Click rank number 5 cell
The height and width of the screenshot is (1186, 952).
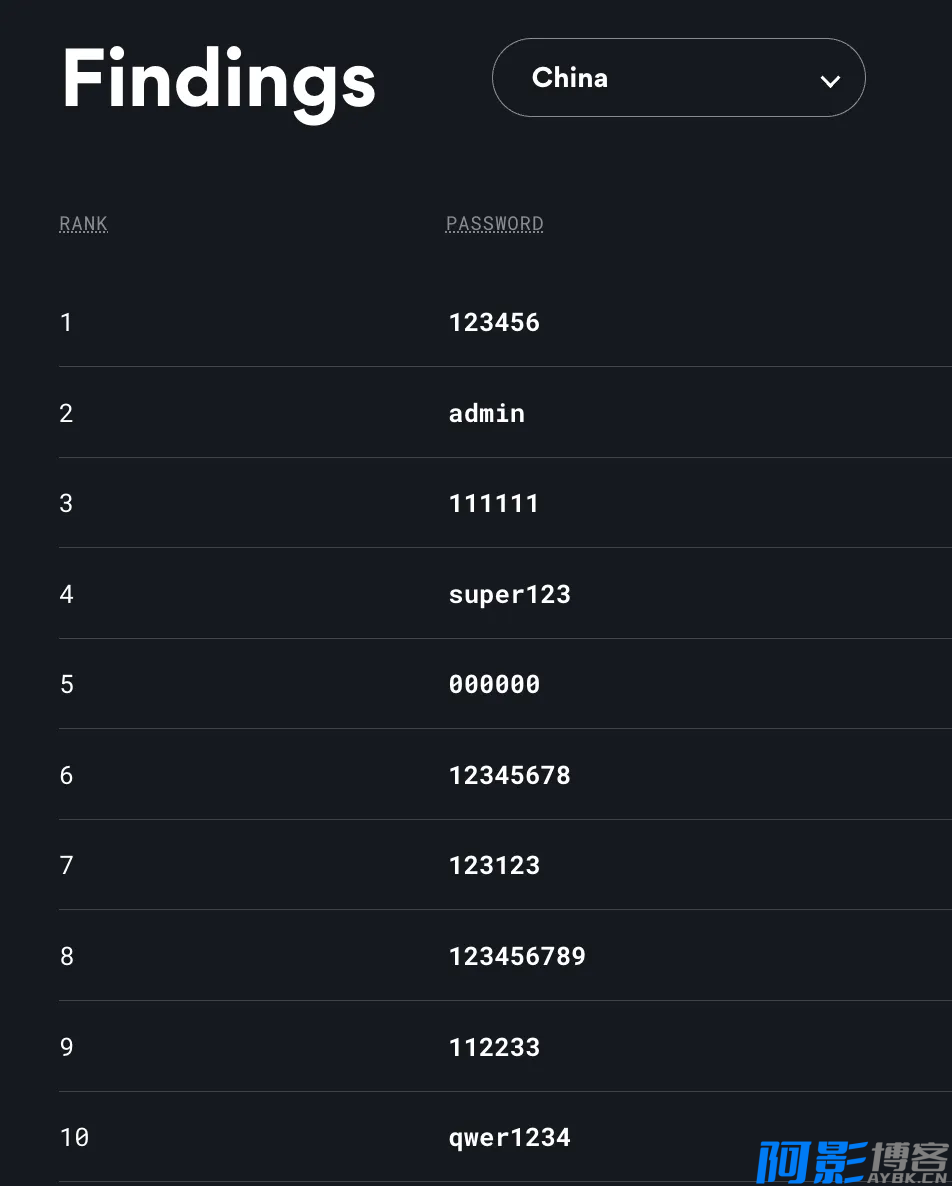click(x=67, y=685)
